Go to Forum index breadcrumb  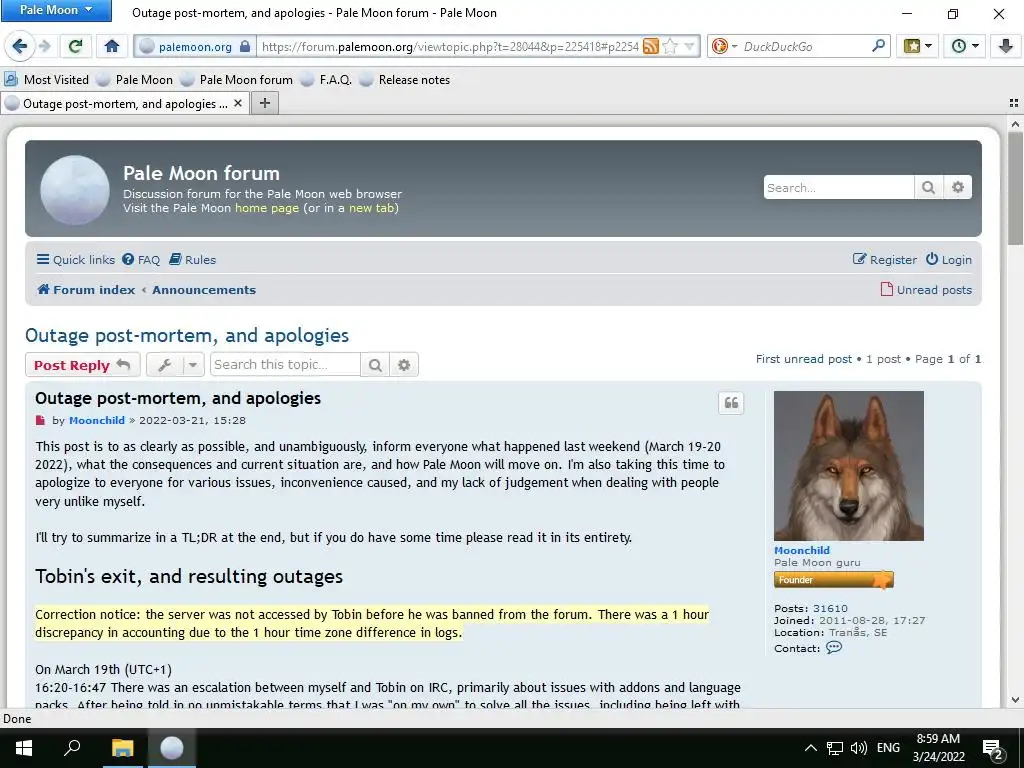click(86, 289)
